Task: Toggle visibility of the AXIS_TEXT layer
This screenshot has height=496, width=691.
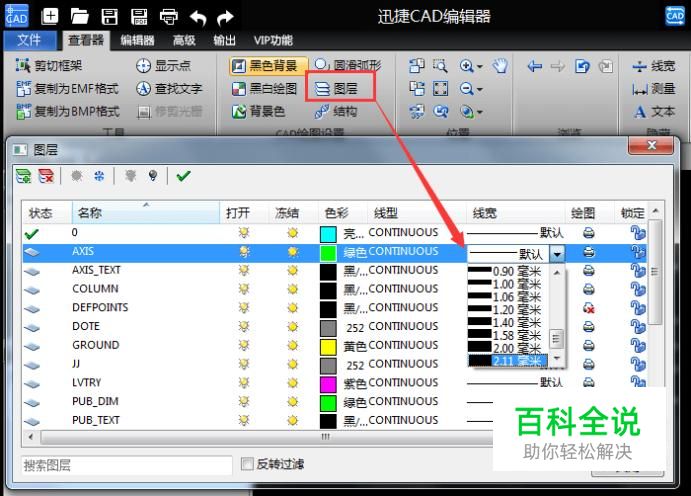Action: pos(244,270)
